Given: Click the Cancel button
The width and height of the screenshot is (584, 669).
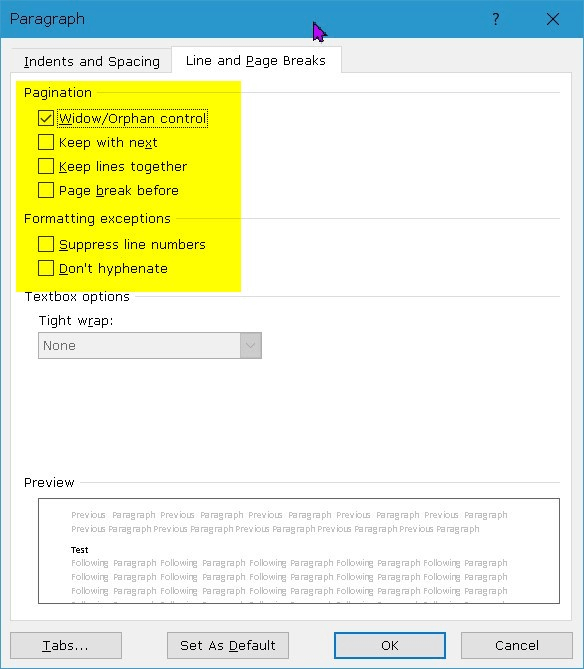Looking at the screenshot, I should pyautogui.click(x=517, y=646).
